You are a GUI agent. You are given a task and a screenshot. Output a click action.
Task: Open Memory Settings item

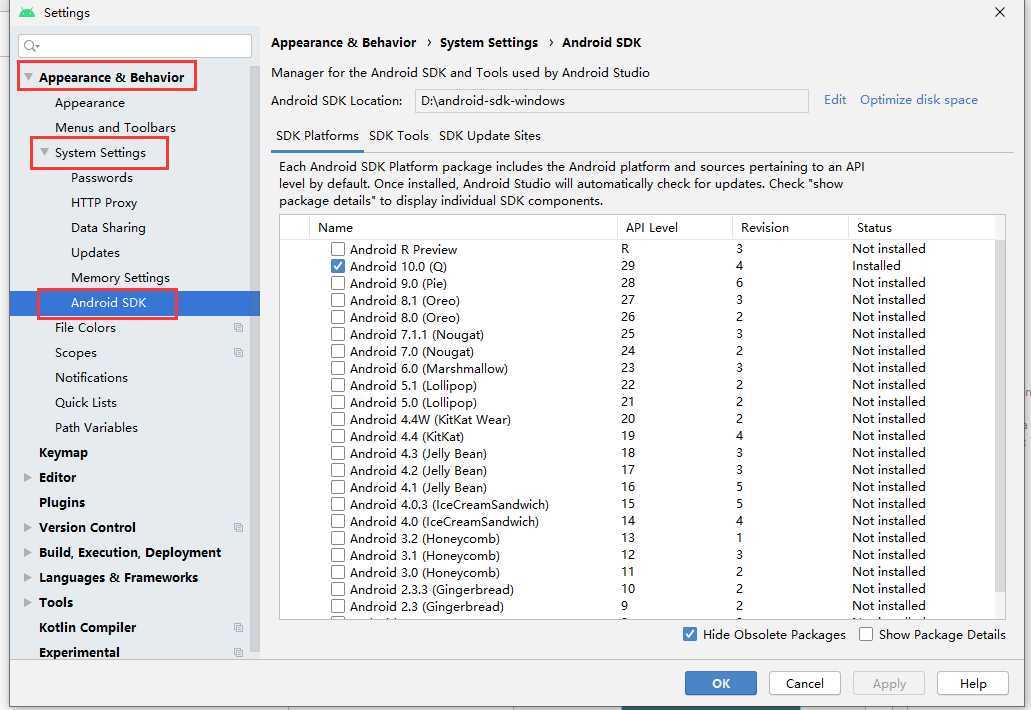coord(120,277)
